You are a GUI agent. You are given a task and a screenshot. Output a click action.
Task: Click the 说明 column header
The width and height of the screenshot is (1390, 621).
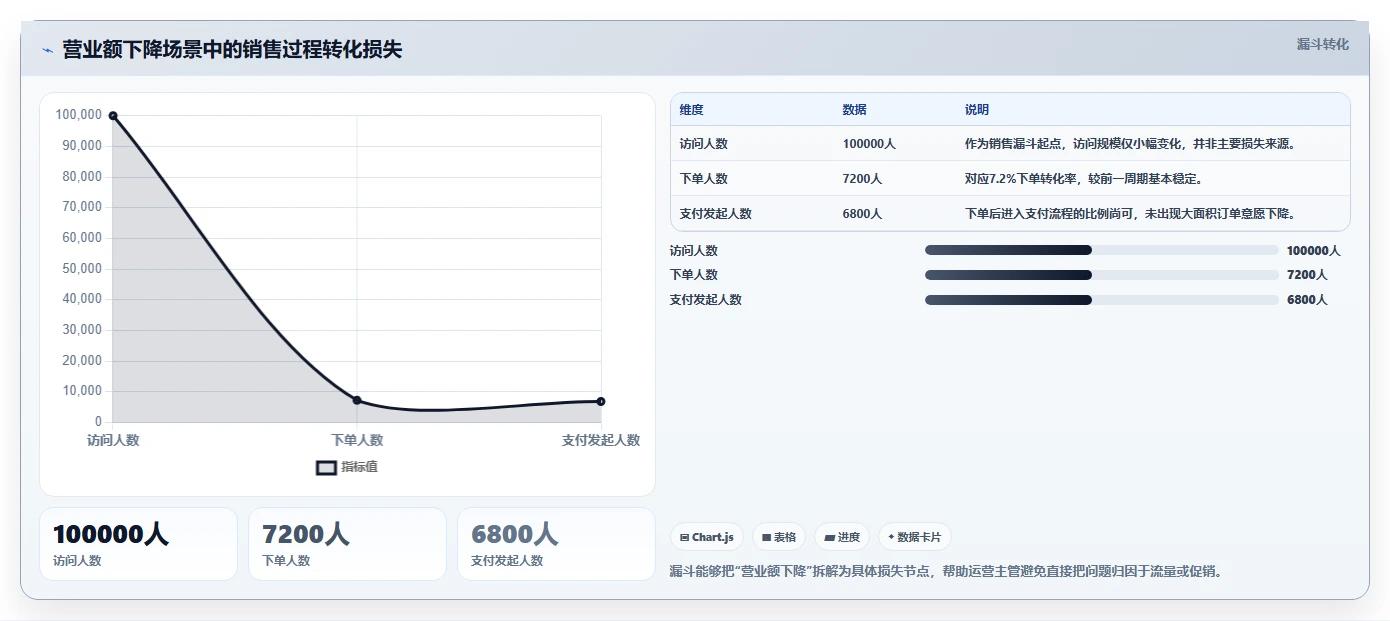coord(977,110)
